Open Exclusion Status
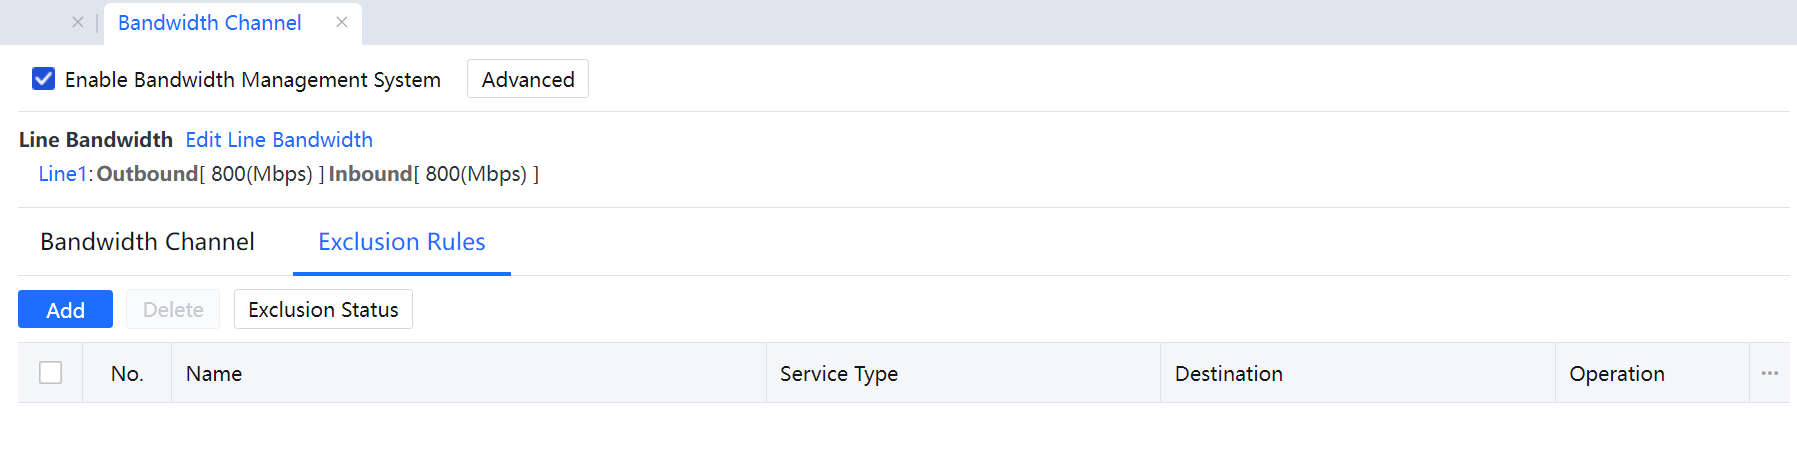 pos(323,310)
